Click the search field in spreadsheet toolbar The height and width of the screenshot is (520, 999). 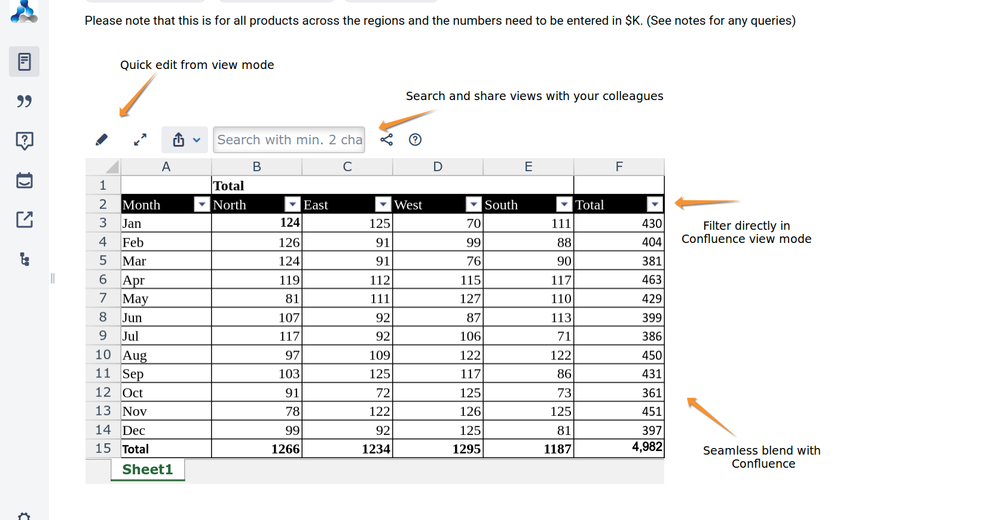[289, 140]
